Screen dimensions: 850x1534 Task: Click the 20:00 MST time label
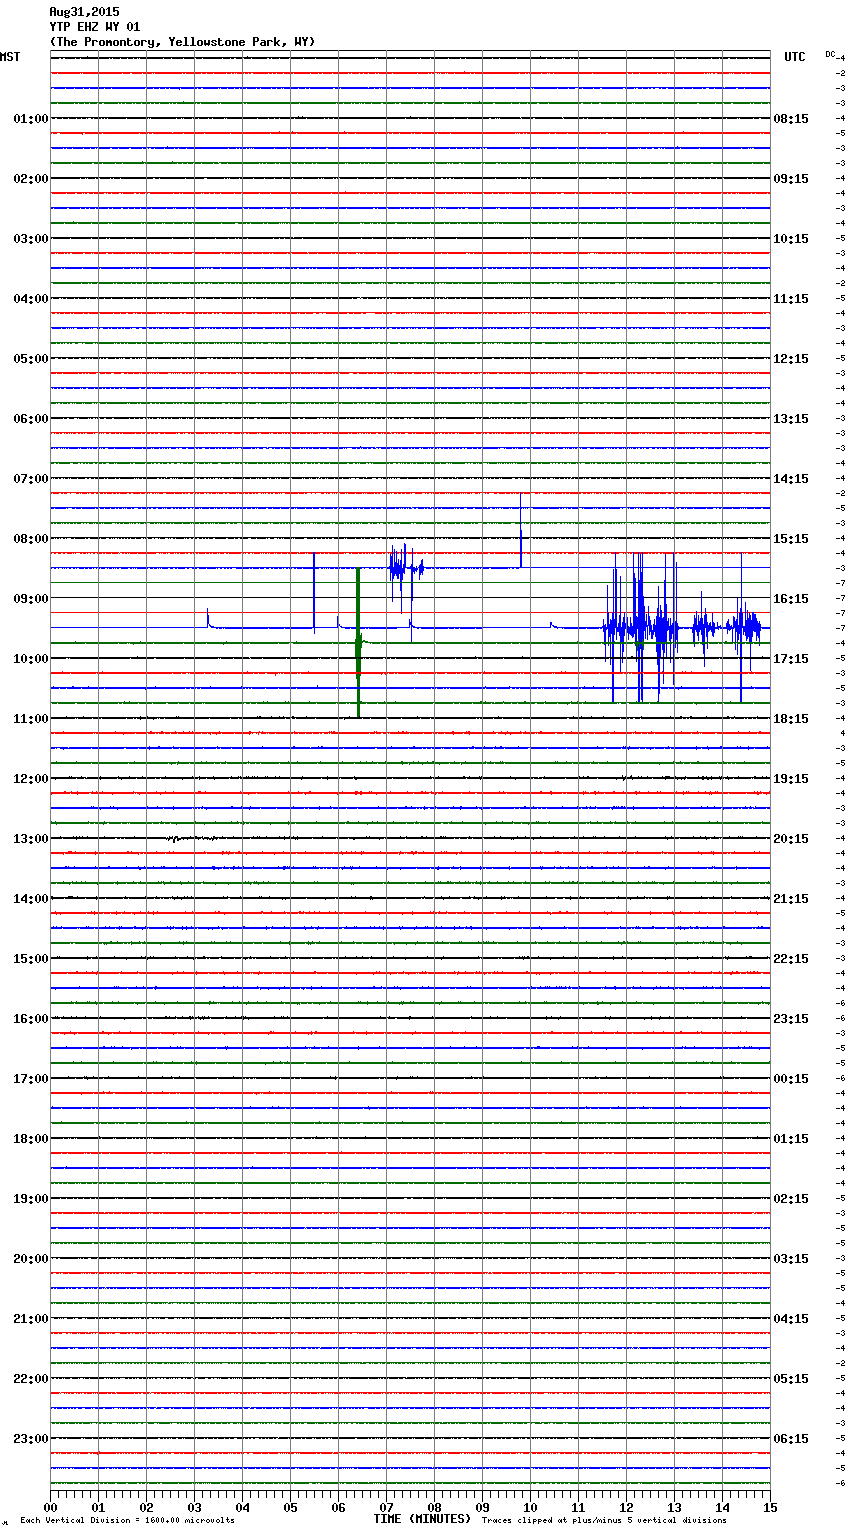31,1259
